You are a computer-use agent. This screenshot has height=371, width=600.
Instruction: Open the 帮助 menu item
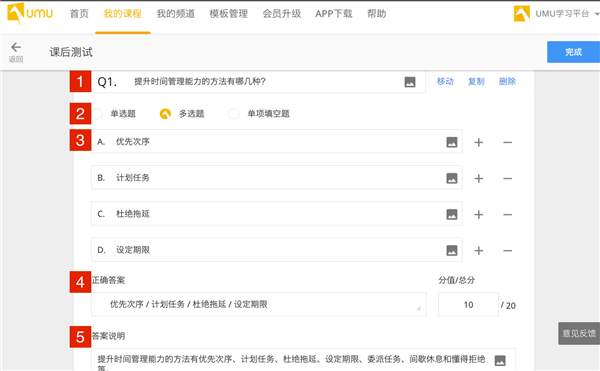pos(377,14)
